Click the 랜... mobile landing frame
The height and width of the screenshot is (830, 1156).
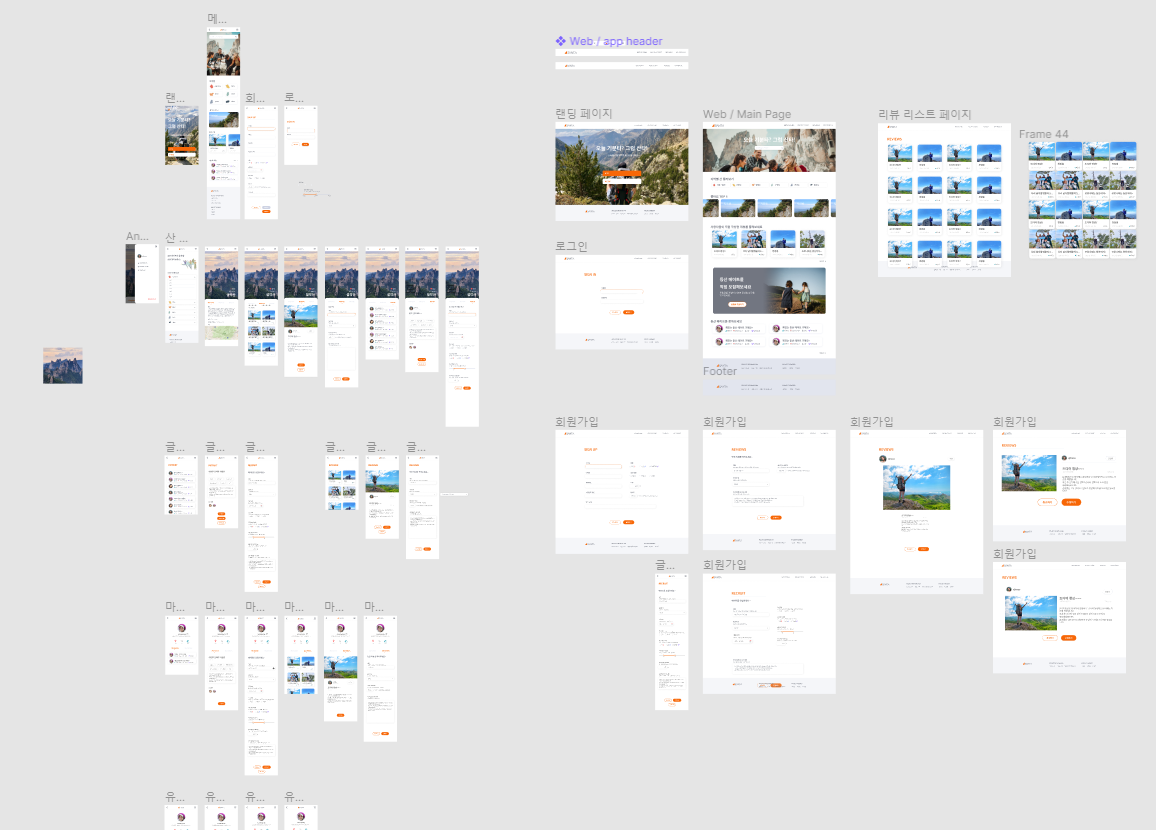[181, 135]
